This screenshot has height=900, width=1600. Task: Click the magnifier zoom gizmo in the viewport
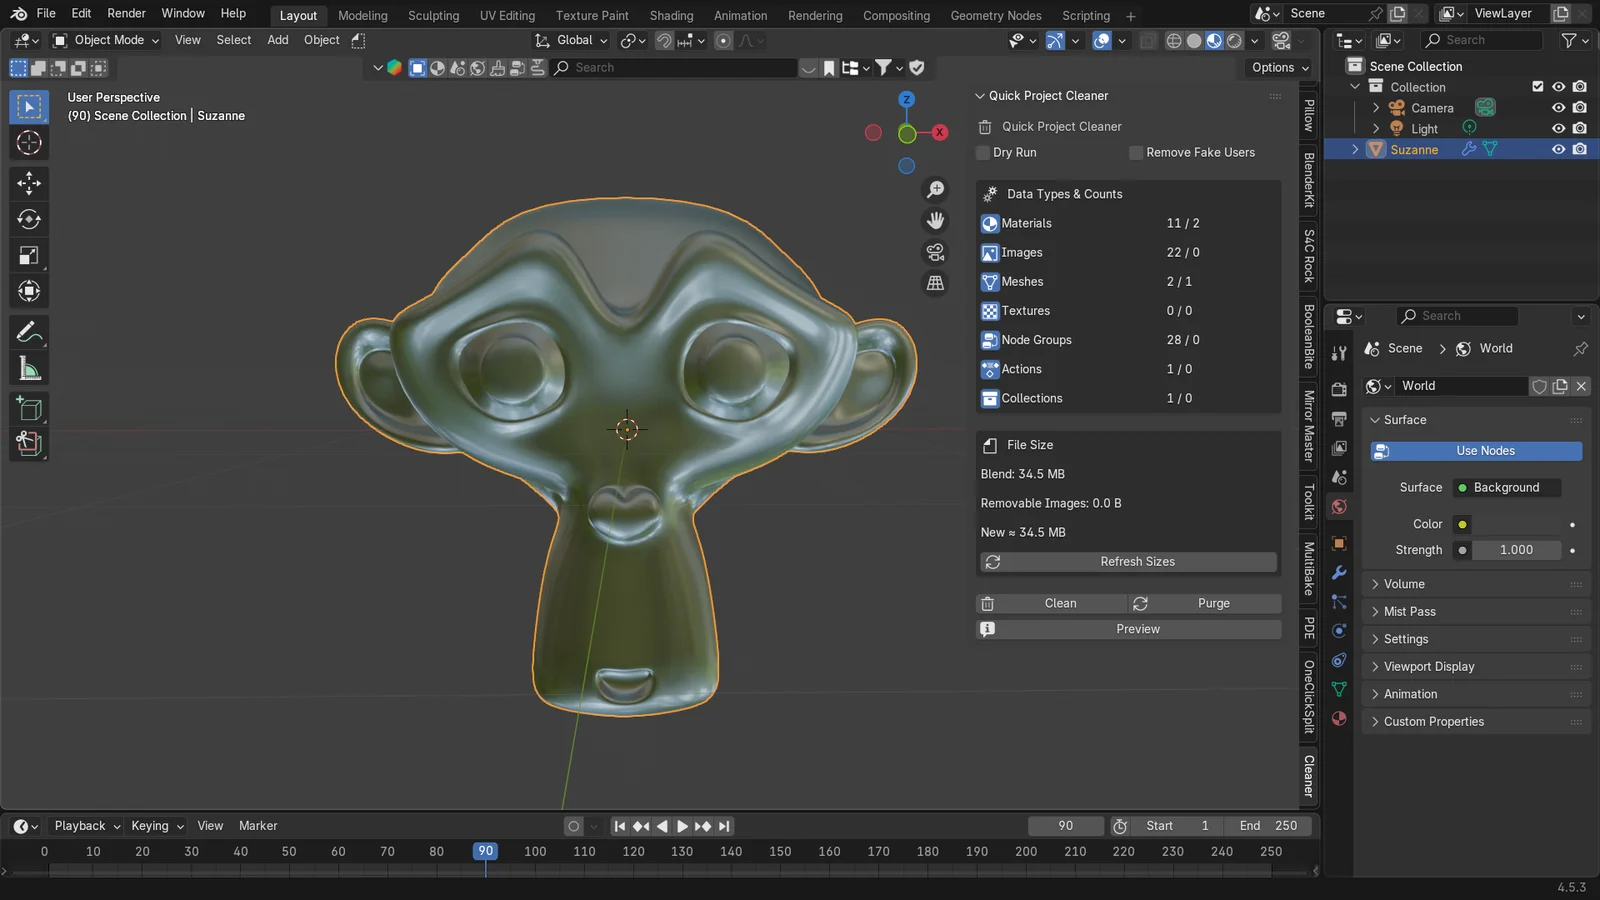[935, 190]
